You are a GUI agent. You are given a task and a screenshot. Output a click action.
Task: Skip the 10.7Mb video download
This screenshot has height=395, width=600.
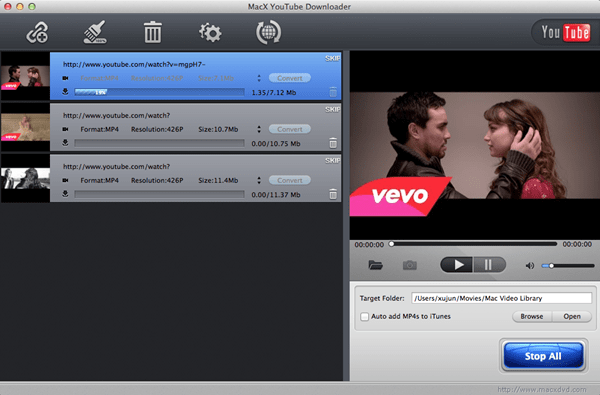point(333,109)
